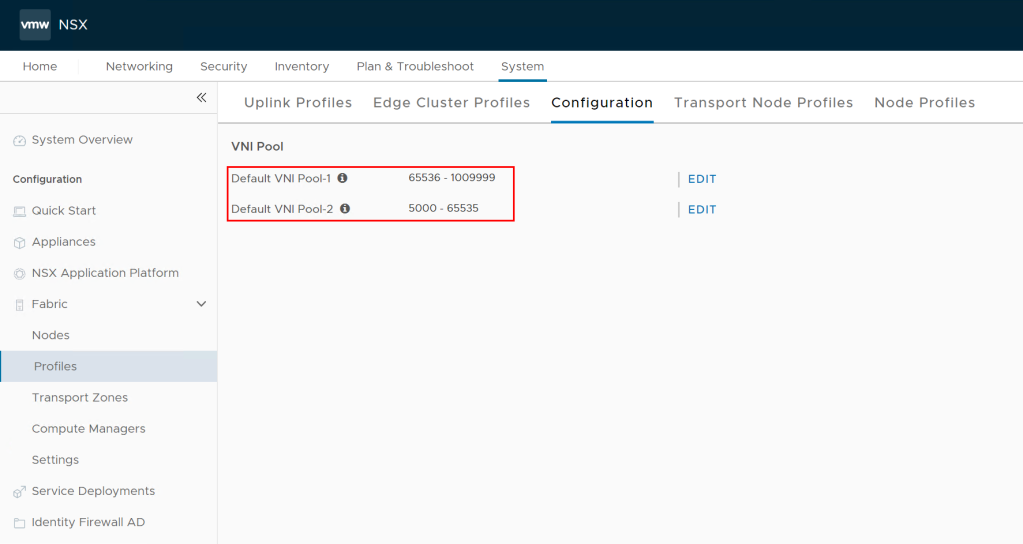Switch to the Transport Node Profiles tab
The height and width of the screenshot is (544, 1023).
click(x=763, y=103)
